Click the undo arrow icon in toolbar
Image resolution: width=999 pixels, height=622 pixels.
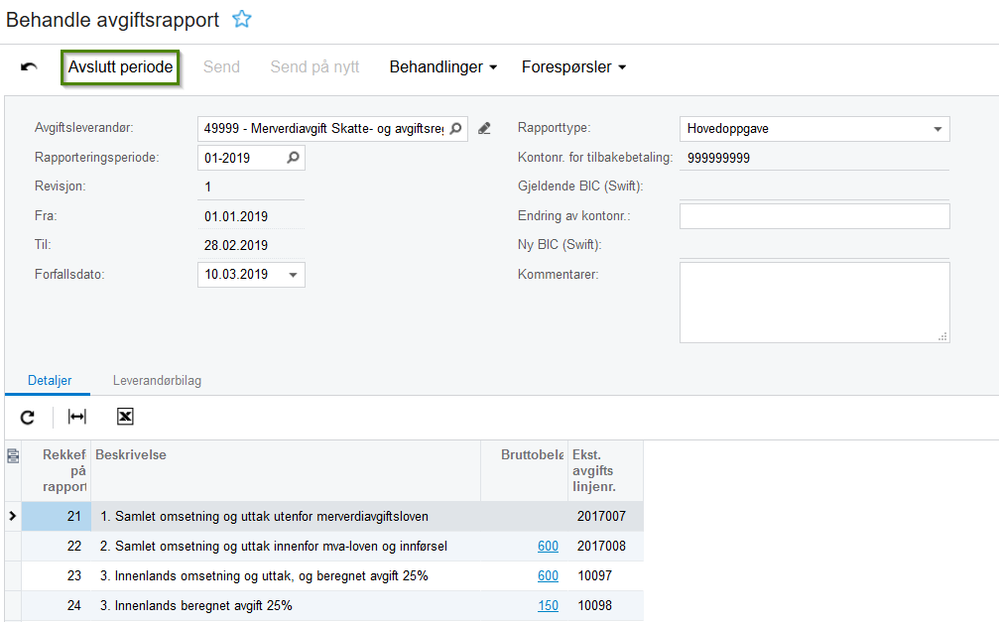click(x=29, y=67)
